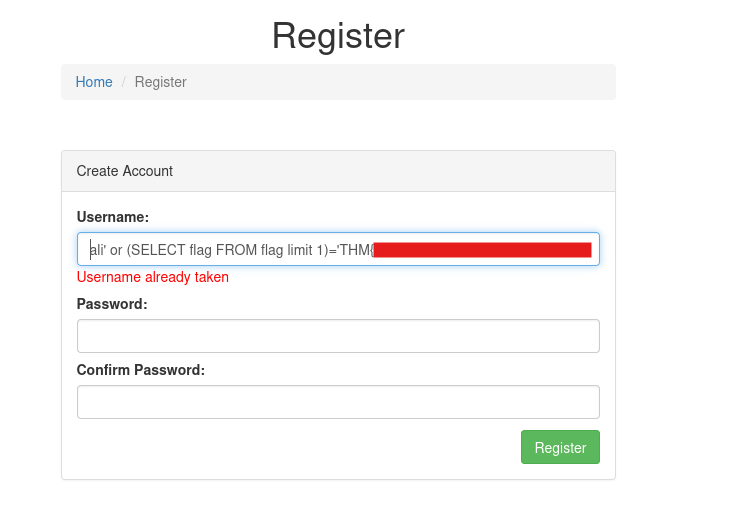Click the Password label text
The width and height of the screenshot is (742, 525).
pyautogui.click(x=112, y=303)
